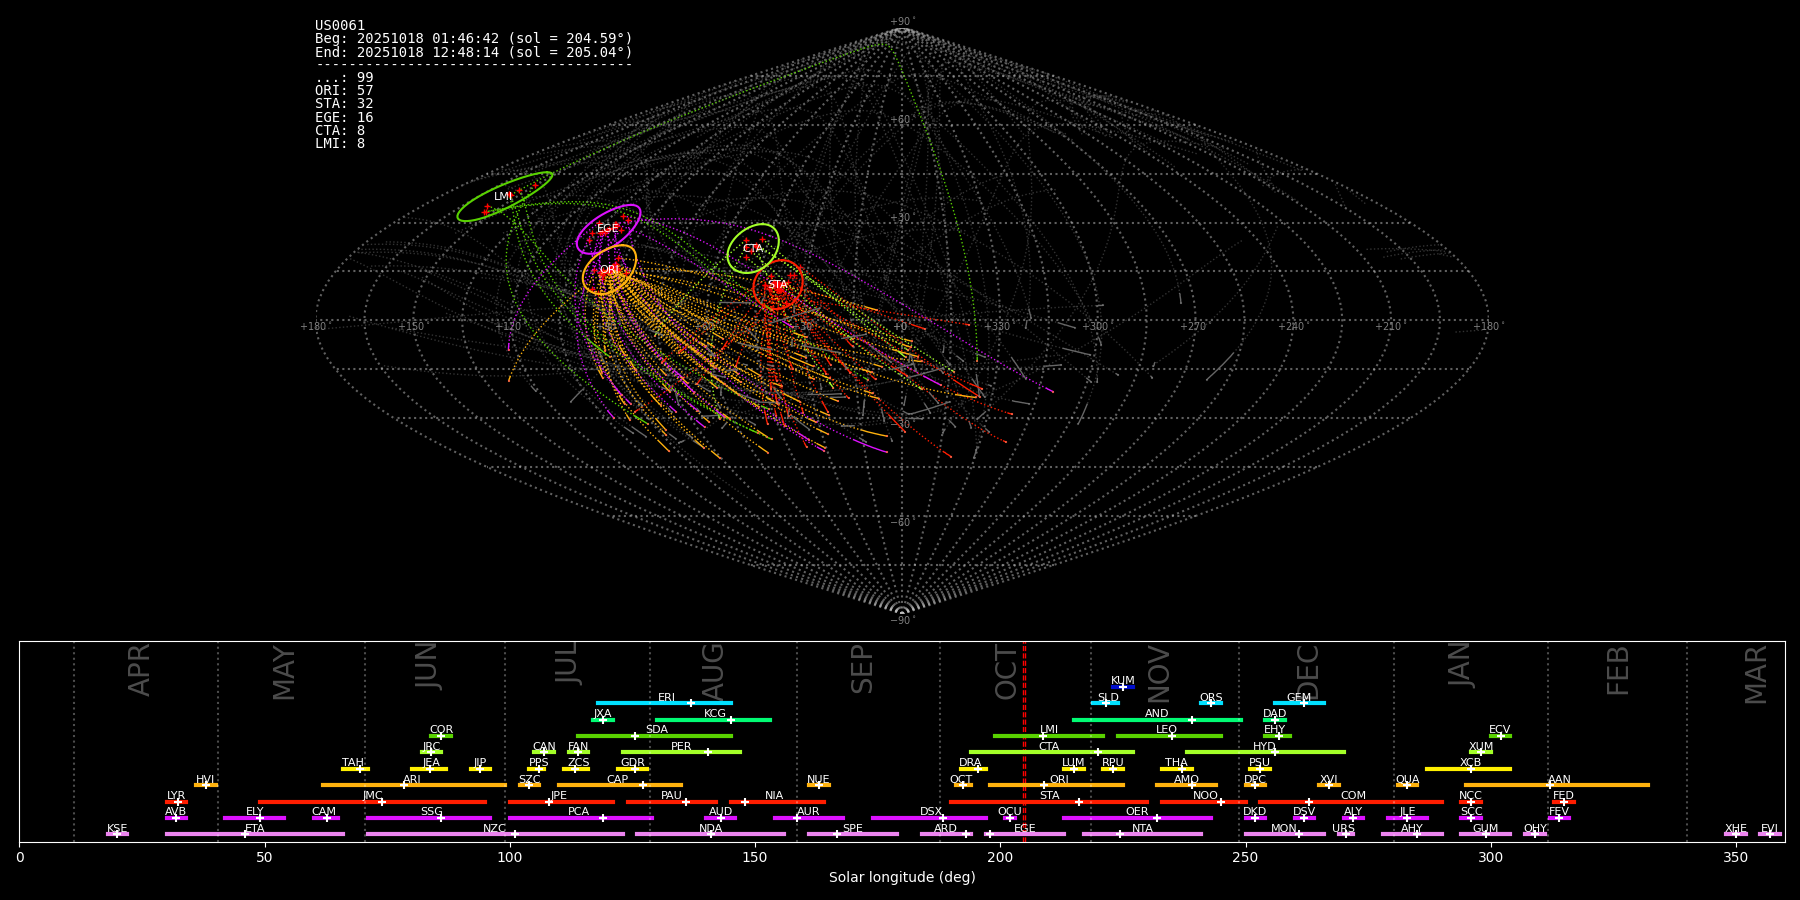Click the COM shower label in timeline
The width and height of the screenshot is (1800, 900).
(x=1354, y=796)
